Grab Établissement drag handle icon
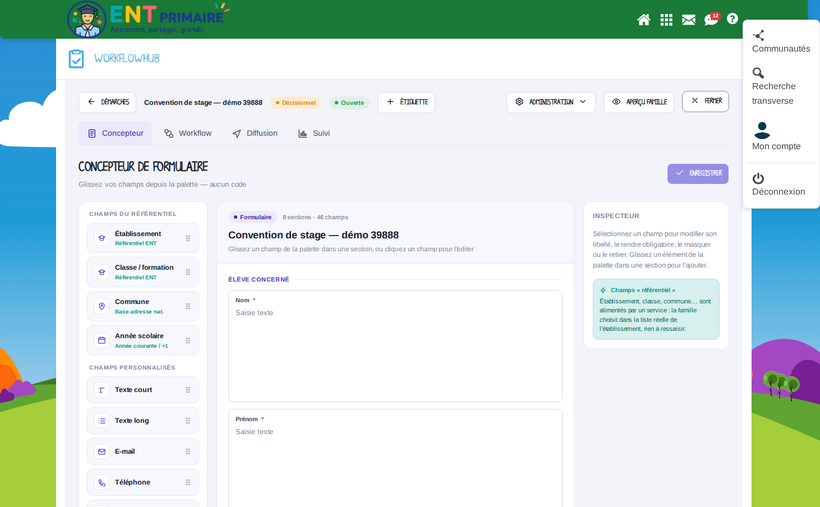The image size is (820, 507). pos(188,239)
